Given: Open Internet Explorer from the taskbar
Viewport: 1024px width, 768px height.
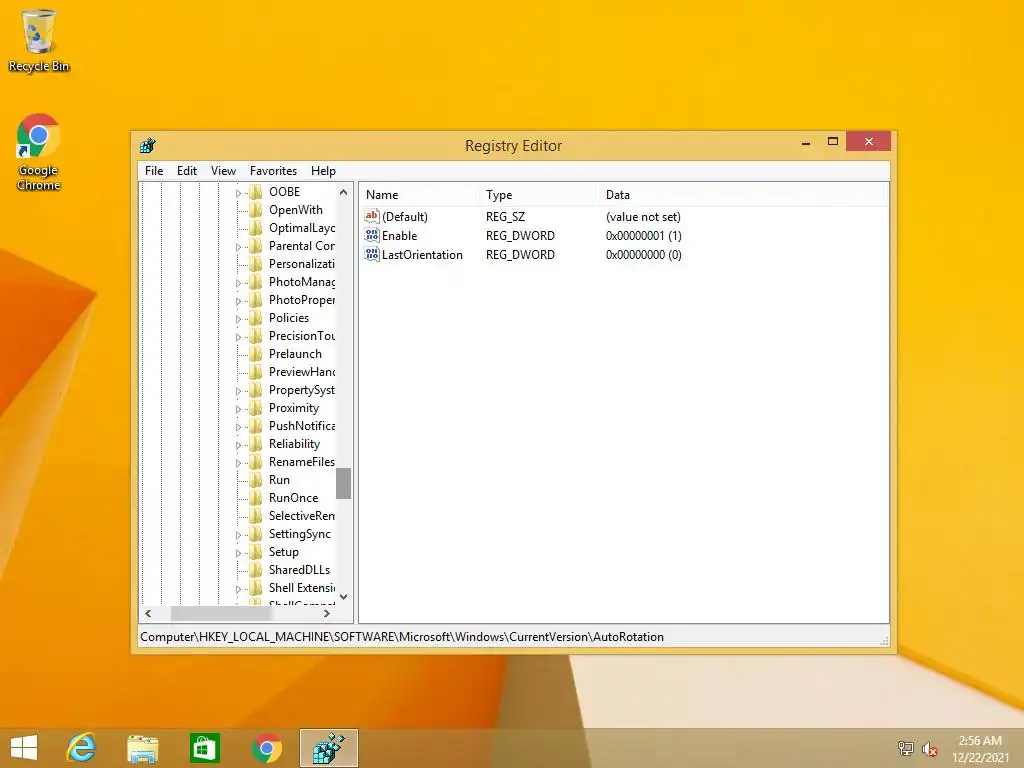Looking at the screenshot, I should (x=82, y=748).
